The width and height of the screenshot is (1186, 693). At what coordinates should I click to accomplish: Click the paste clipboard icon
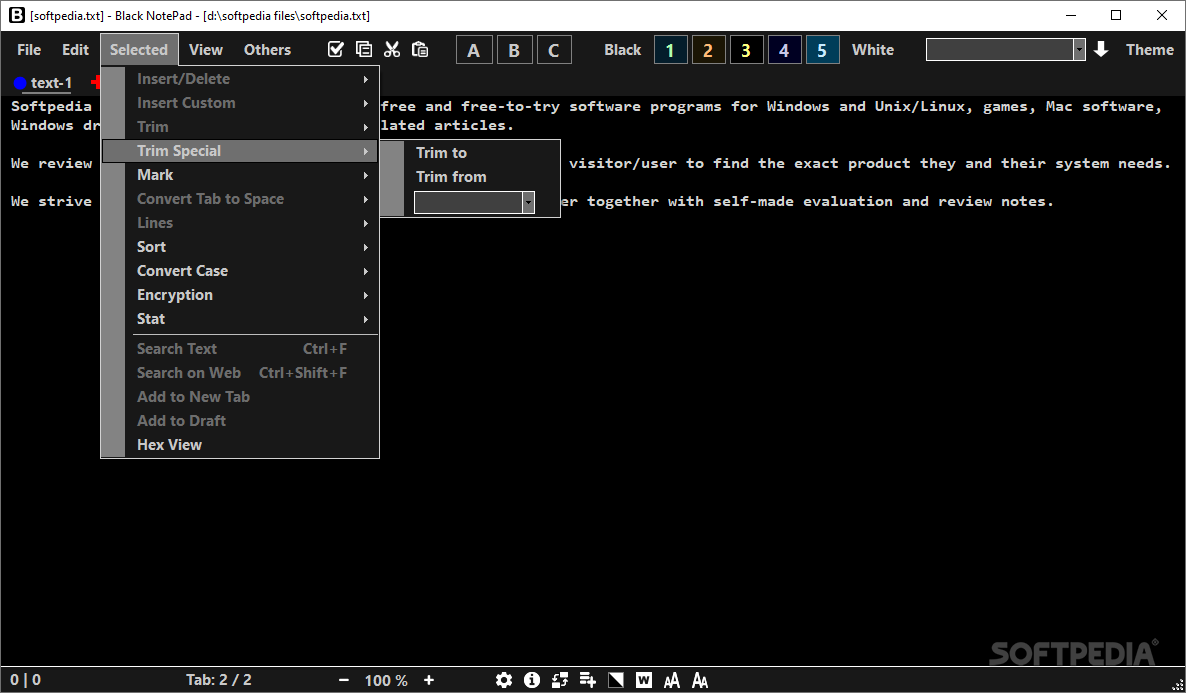pyautogui.click(x=420, y=49)
